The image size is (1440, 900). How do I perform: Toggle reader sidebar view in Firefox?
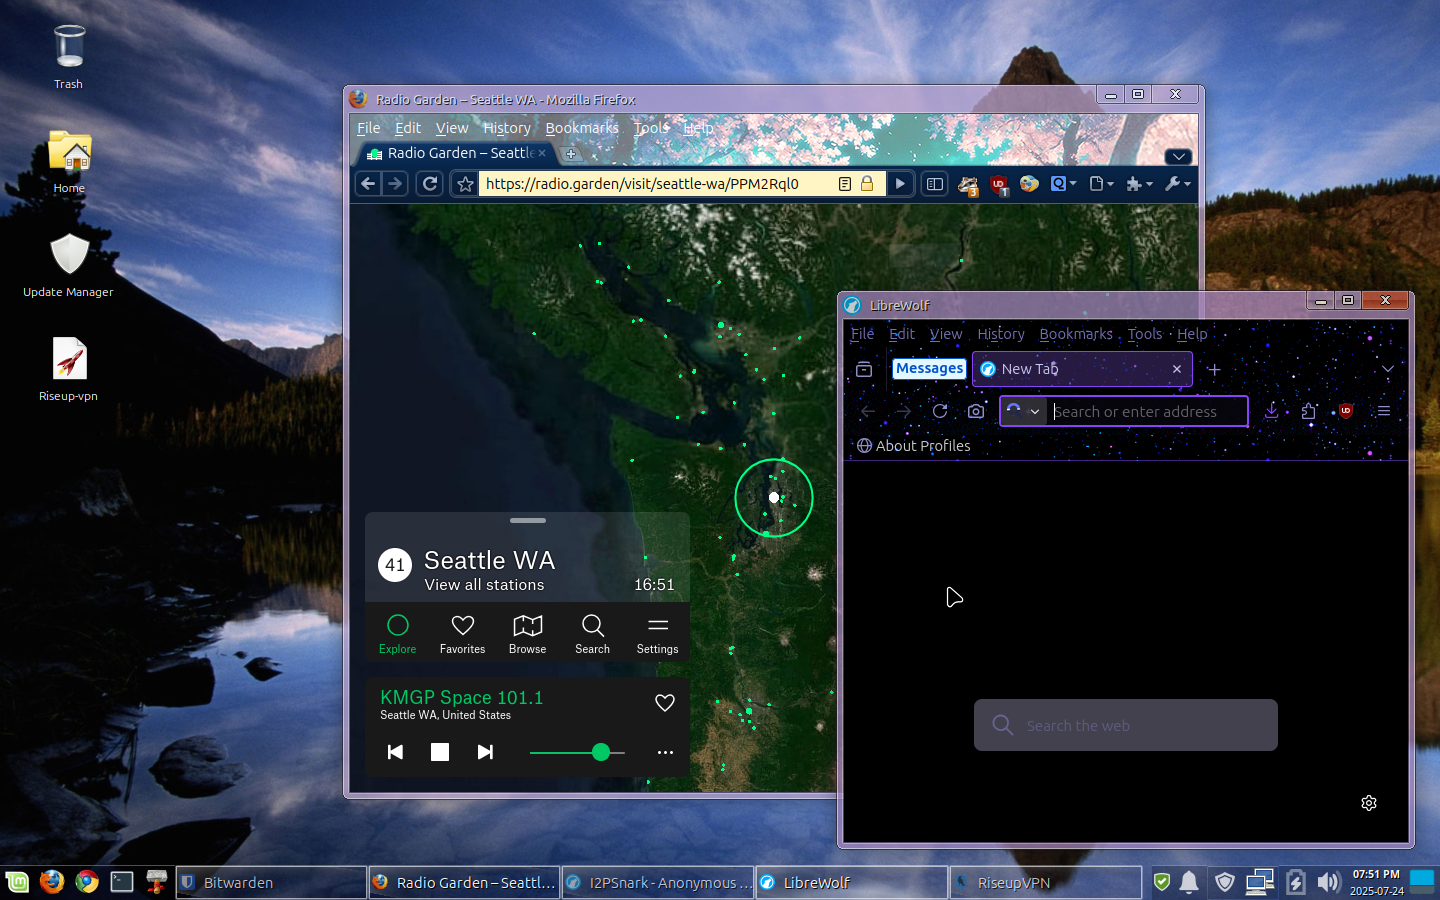(934, 184)
